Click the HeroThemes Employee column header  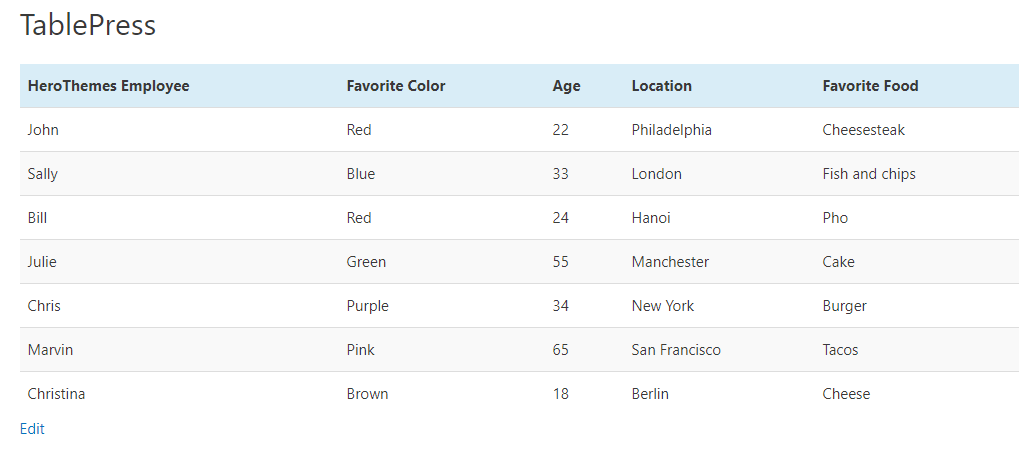tap(108, 86)
